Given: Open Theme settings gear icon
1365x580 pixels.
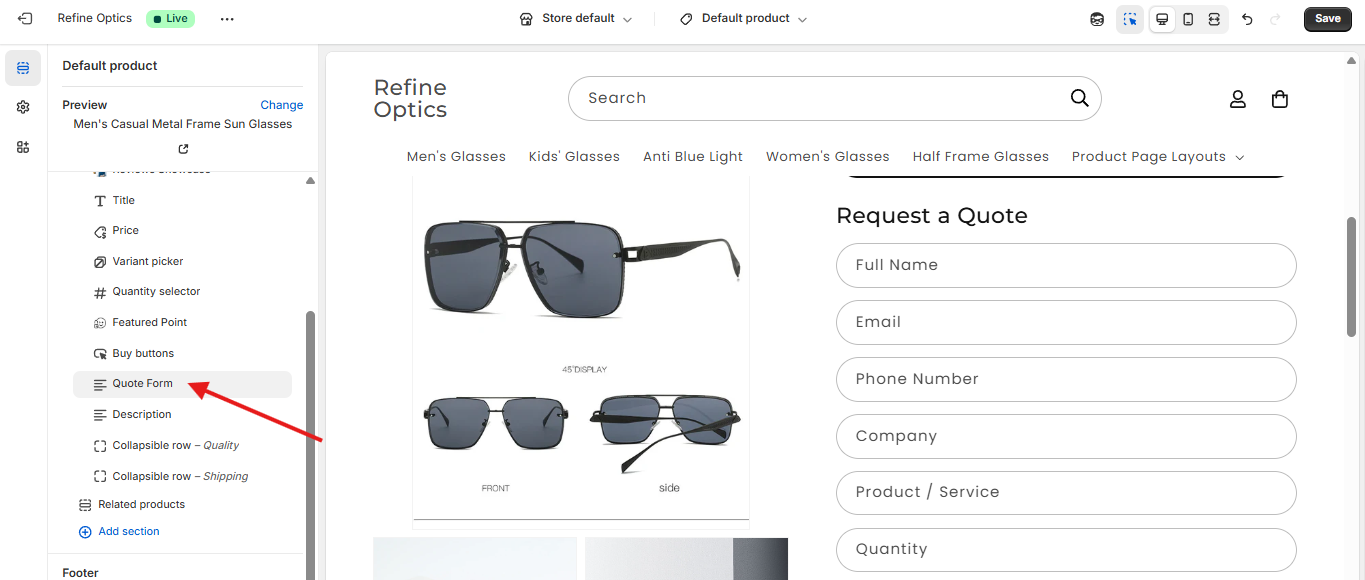Looking at the screenshot, I should pos(23,107).
